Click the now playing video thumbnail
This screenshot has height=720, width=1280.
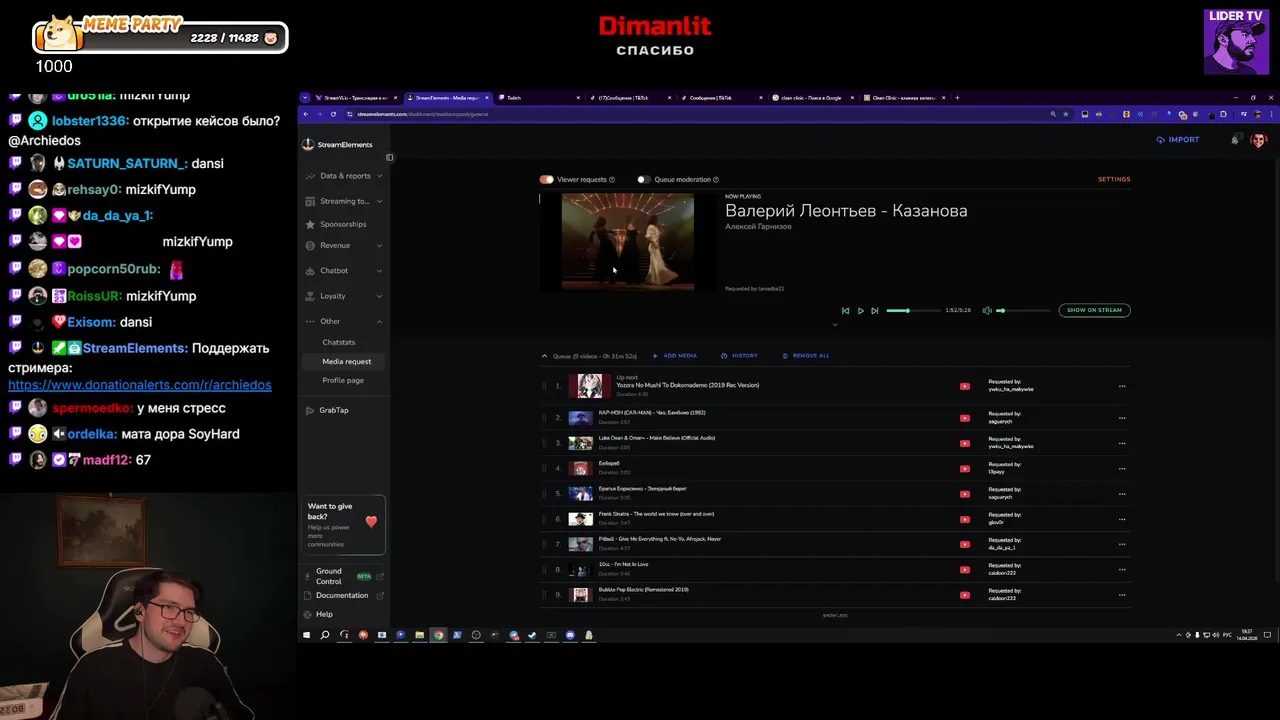tap(628, 241)
